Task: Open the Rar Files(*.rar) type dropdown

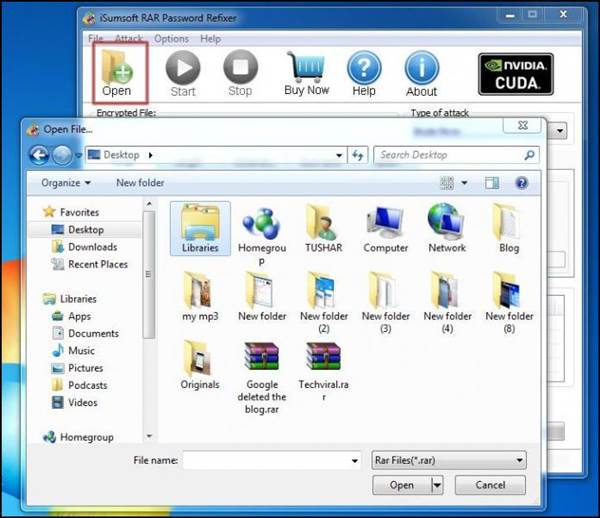Action: pos(448,460)
